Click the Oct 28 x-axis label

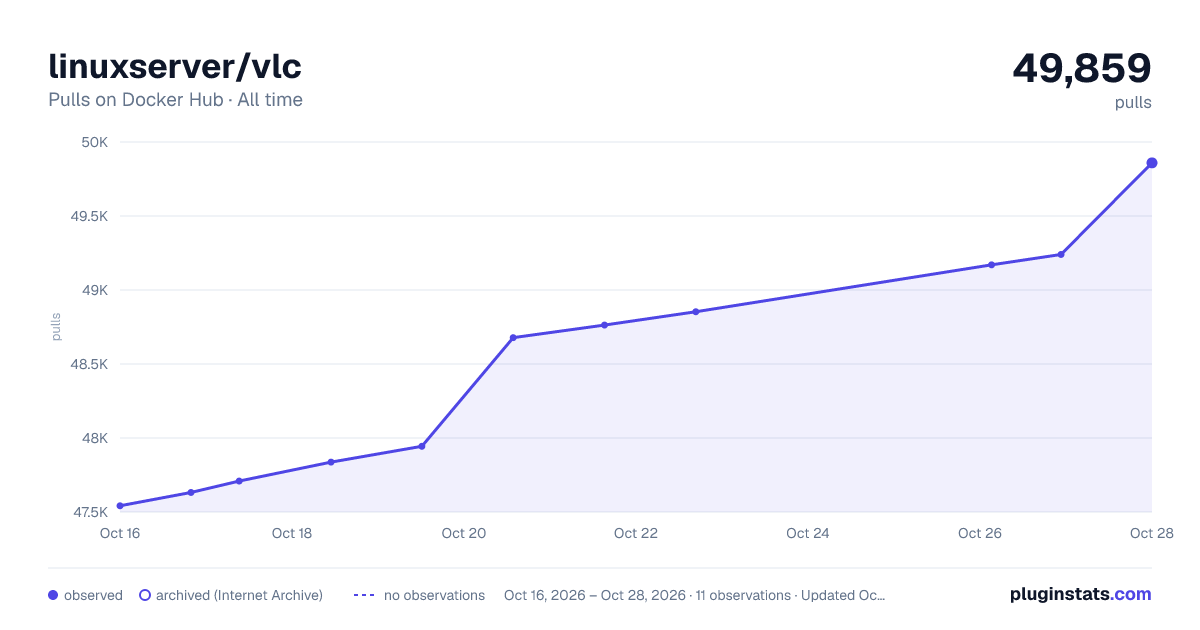click(x=1152, y=534)
